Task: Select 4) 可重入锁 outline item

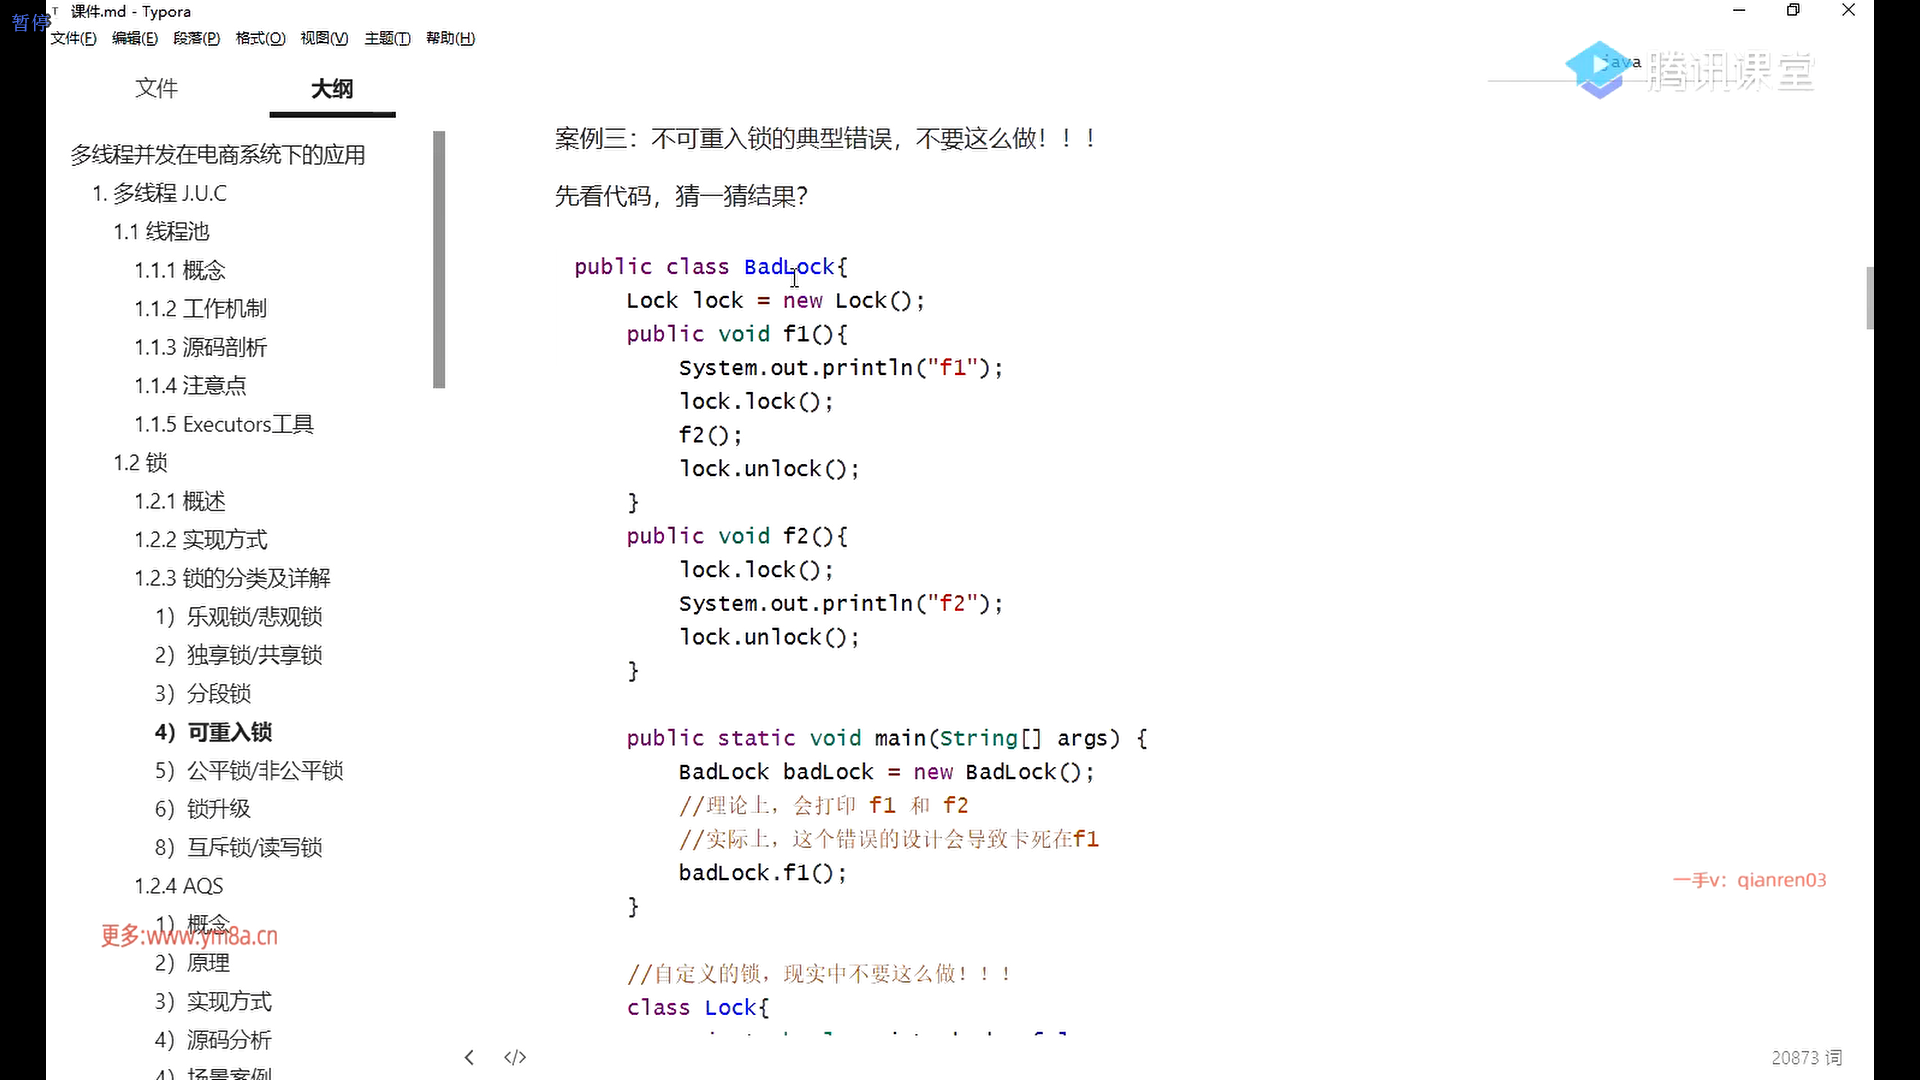Action: pyautogui.click(x=213, y=732)
